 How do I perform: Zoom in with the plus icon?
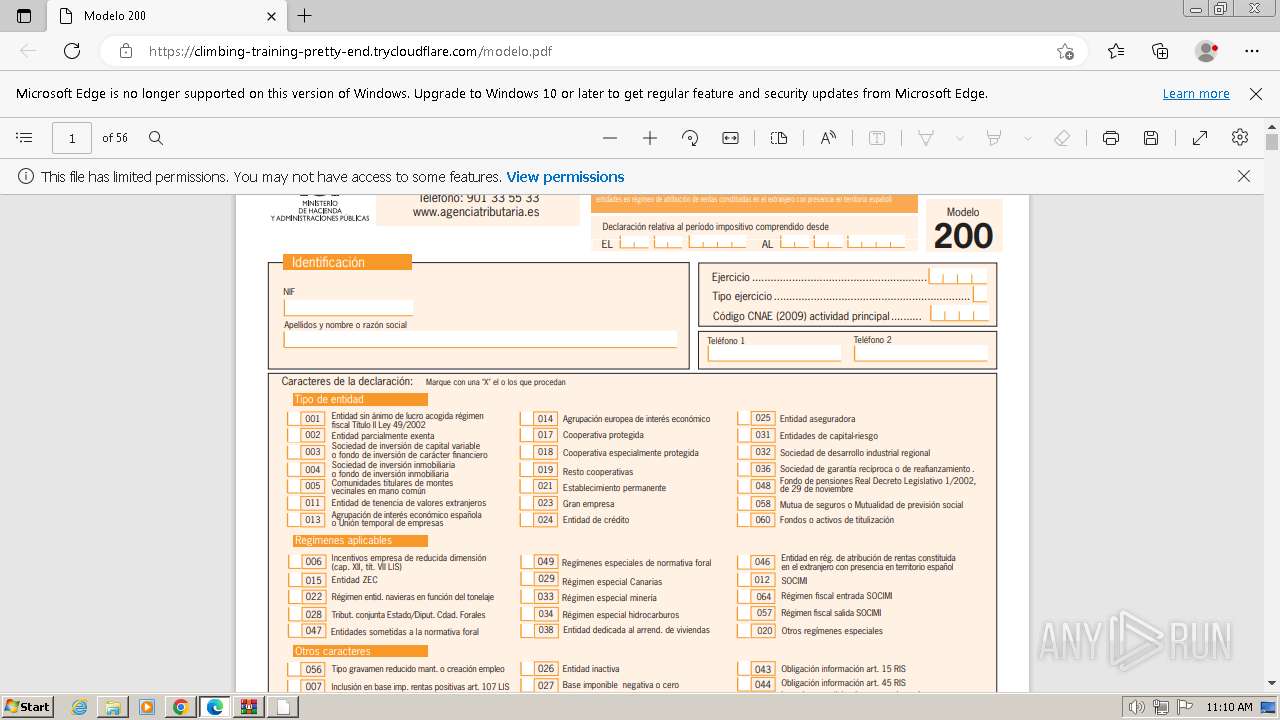pyautogui.click(x=650, y=138)
